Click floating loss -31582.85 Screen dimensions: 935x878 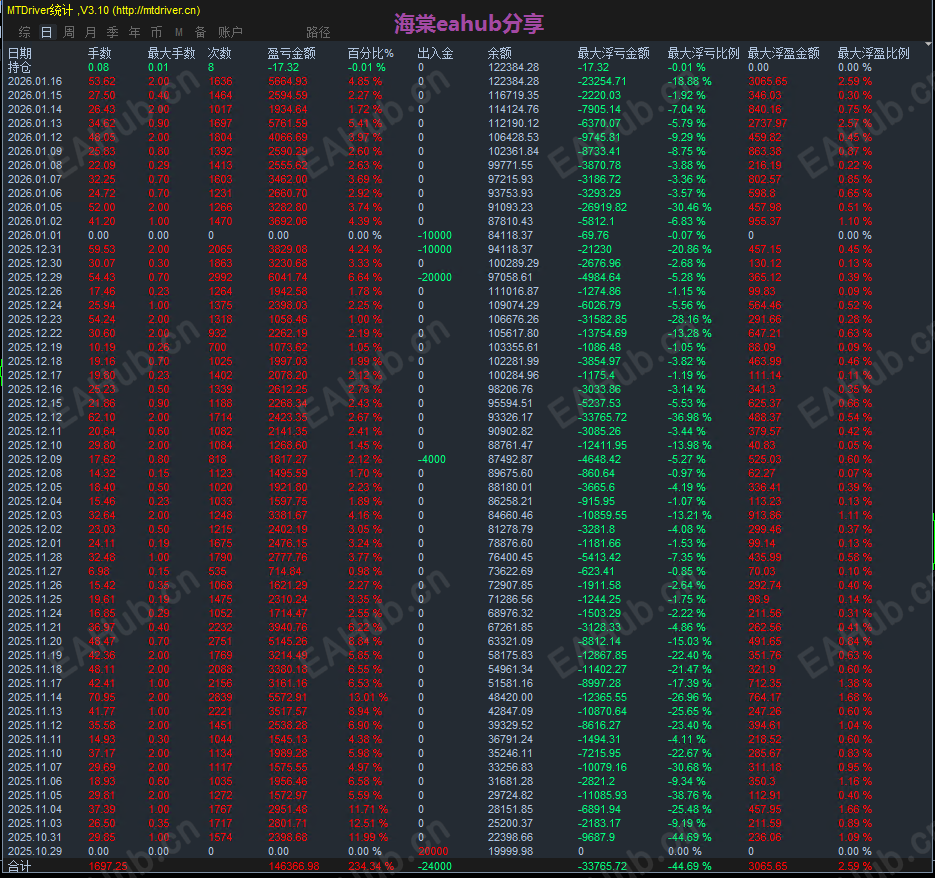(602, 319)
